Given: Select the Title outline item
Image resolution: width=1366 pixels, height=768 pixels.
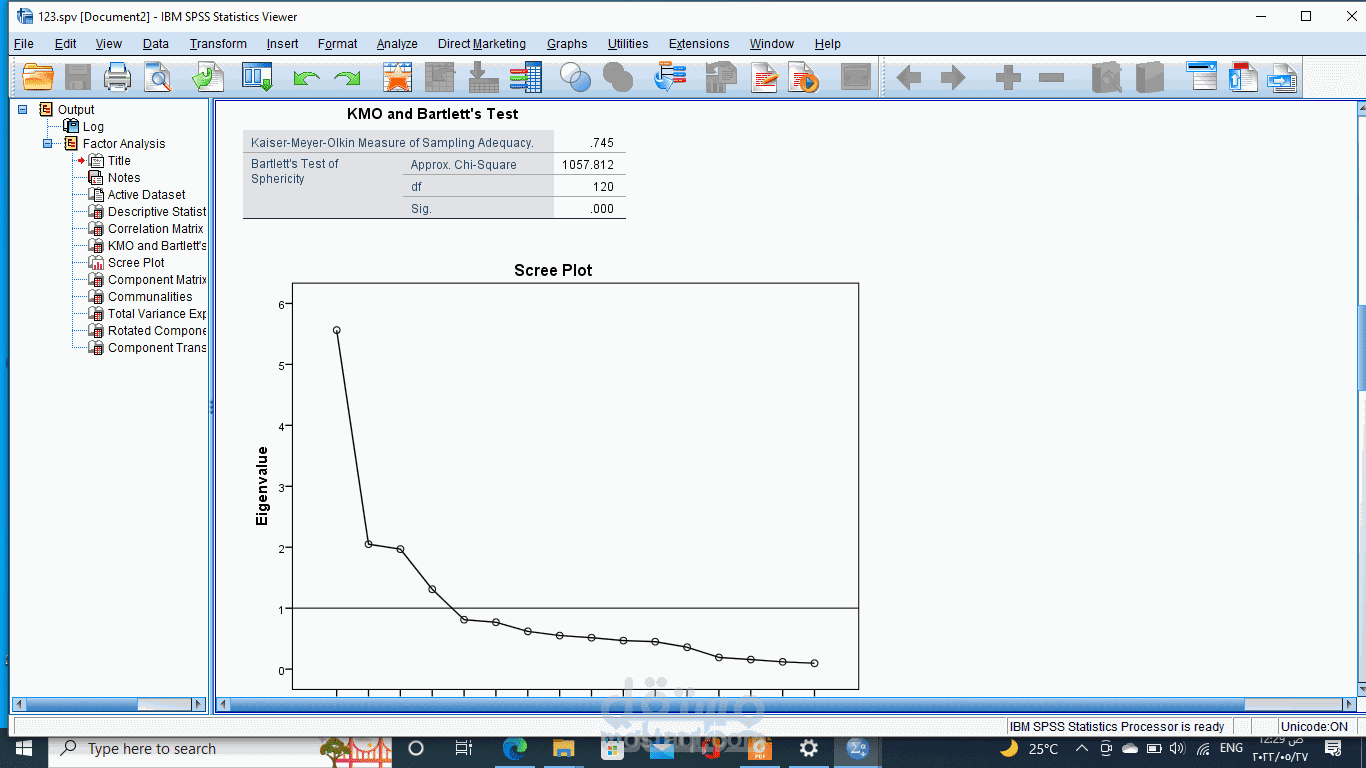Looking at the screenshot, I should click(119, 161).
